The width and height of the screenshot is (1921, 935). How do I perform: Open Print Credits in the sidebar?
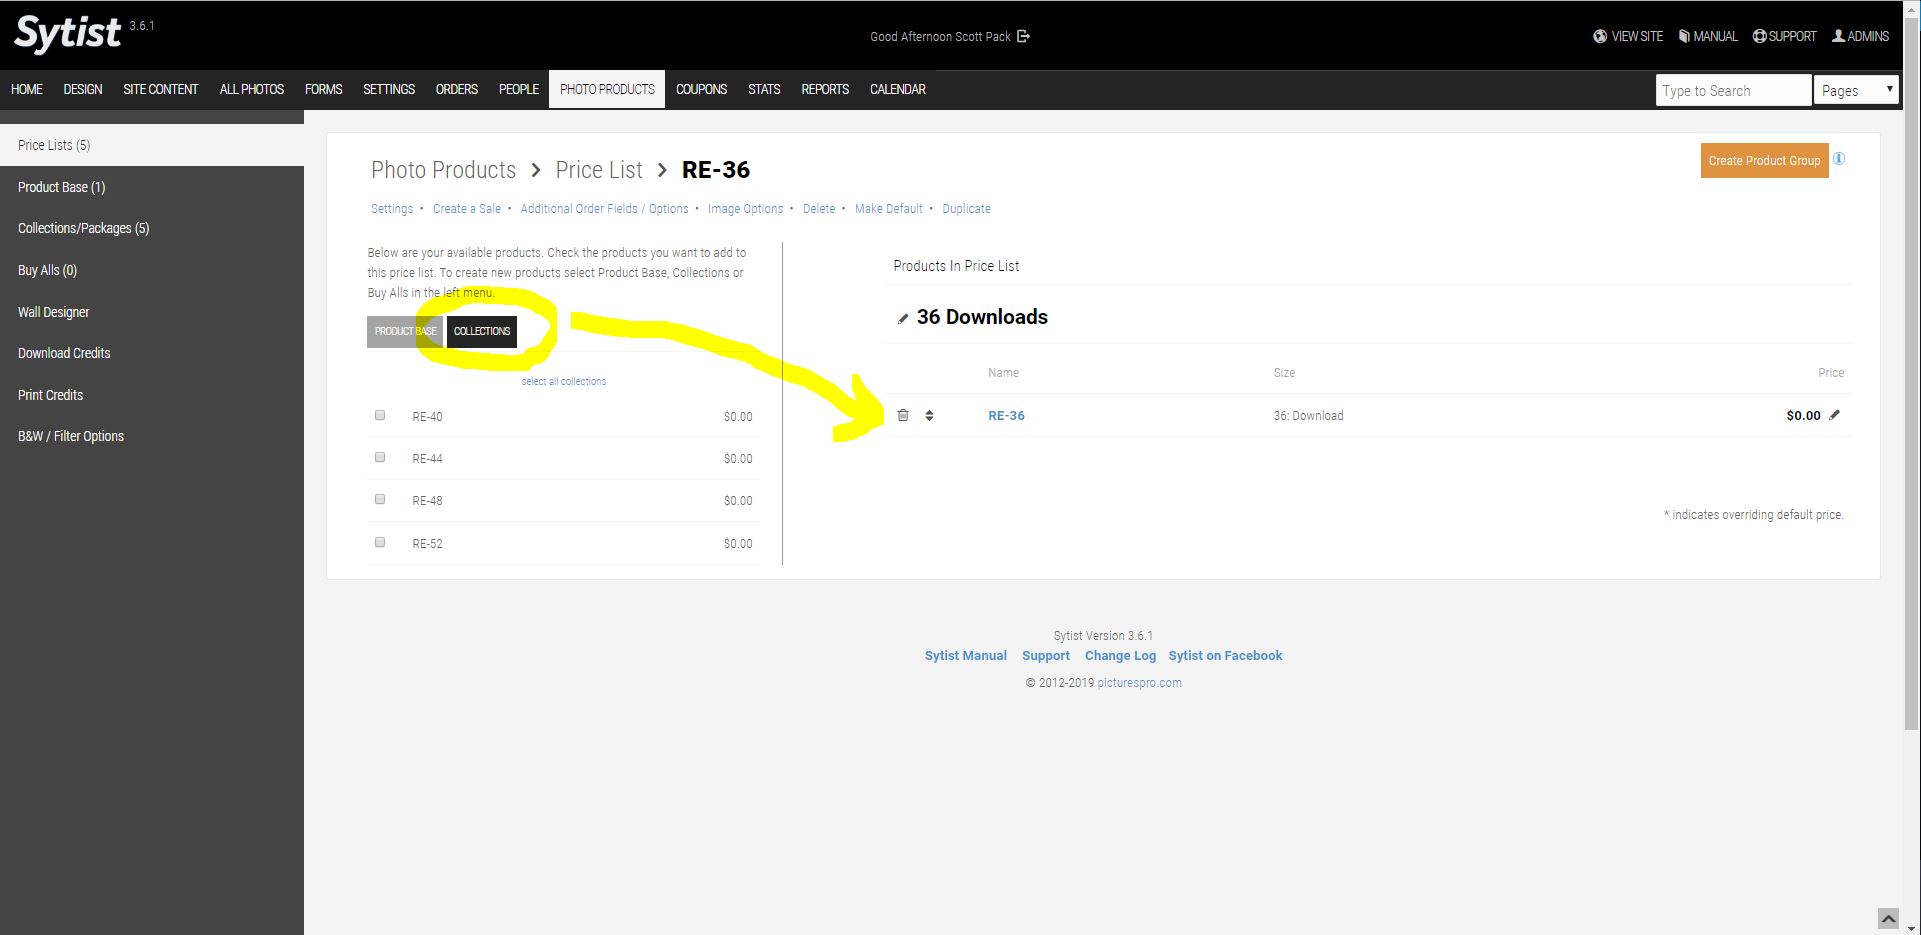50,395
